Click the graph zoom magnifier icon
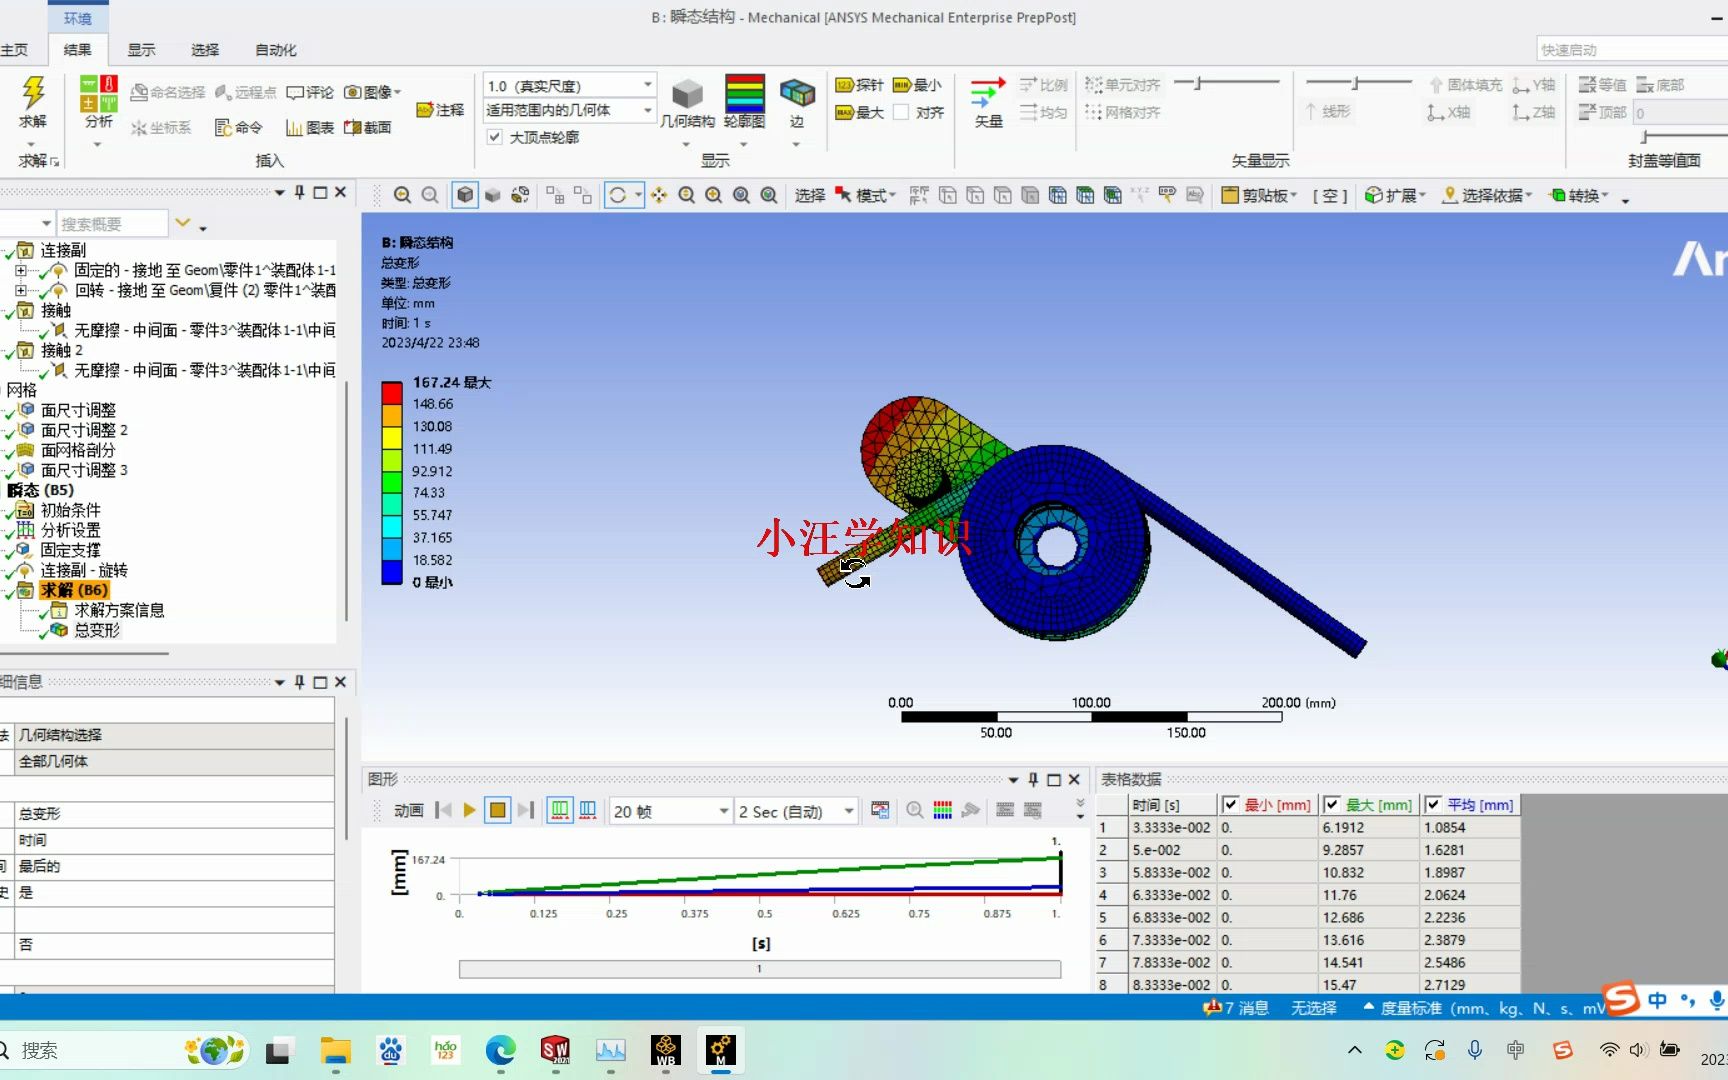This screenshot has width=1728, height=1080. click(x=914, y=811)
